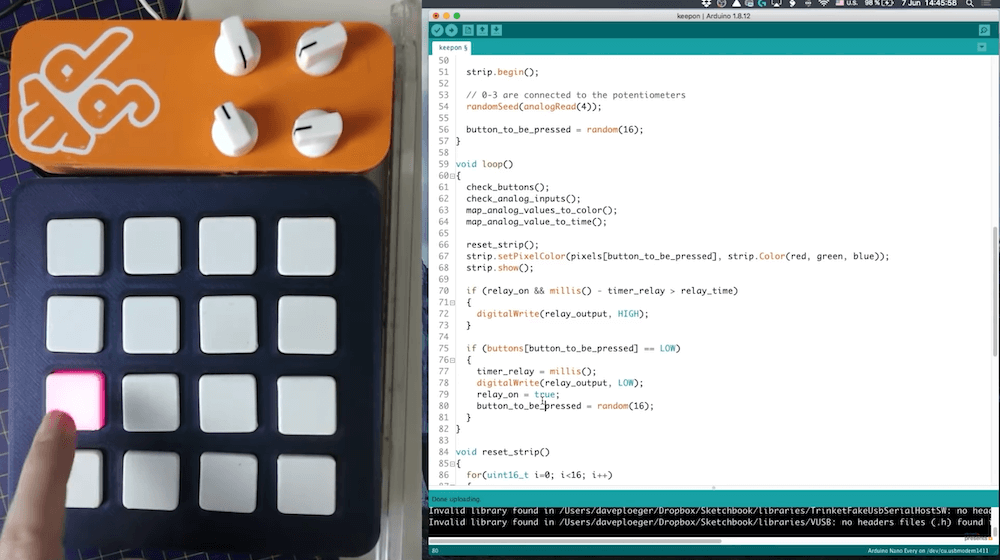Click 'digitalWrite(relay_output, HIGH);' line
The height and width of the screenshot is (560, 1000).
[562, 313]
